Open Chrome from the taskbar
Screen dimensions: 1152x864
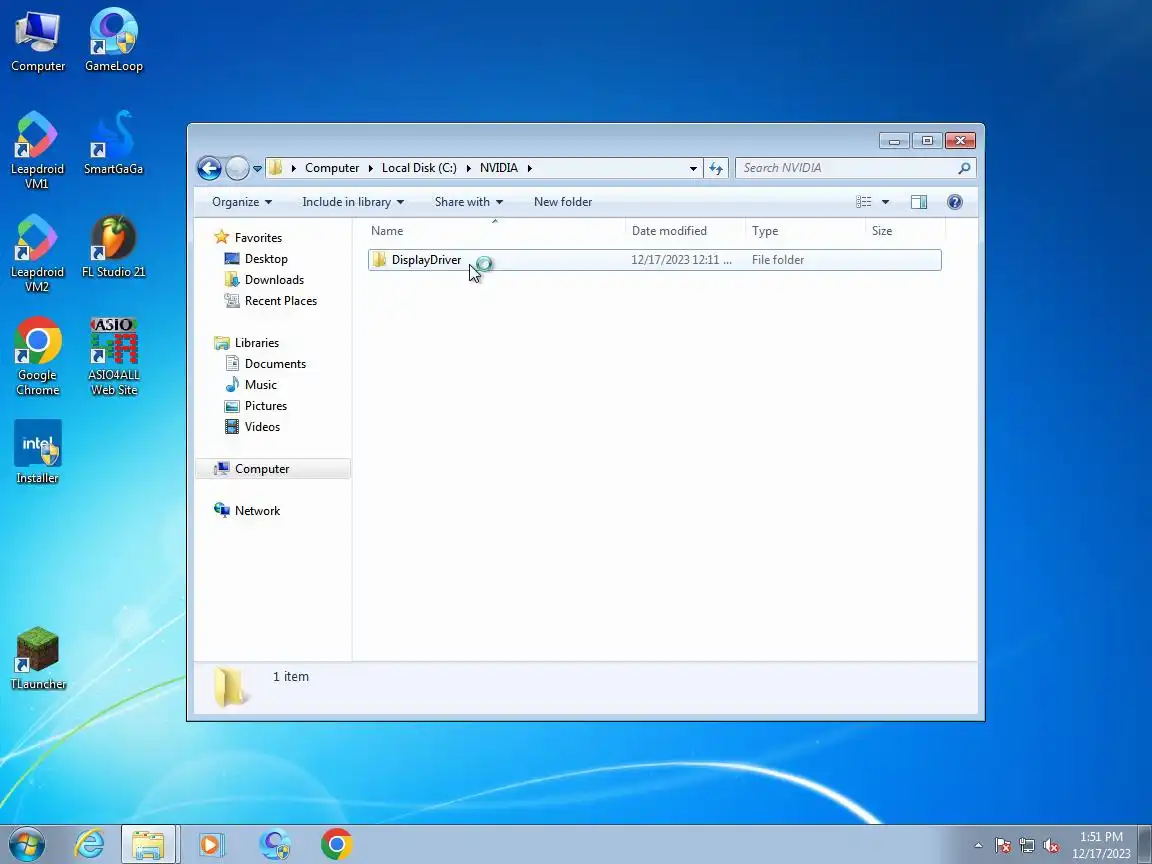pyautogui.click(x=336, y=844)
